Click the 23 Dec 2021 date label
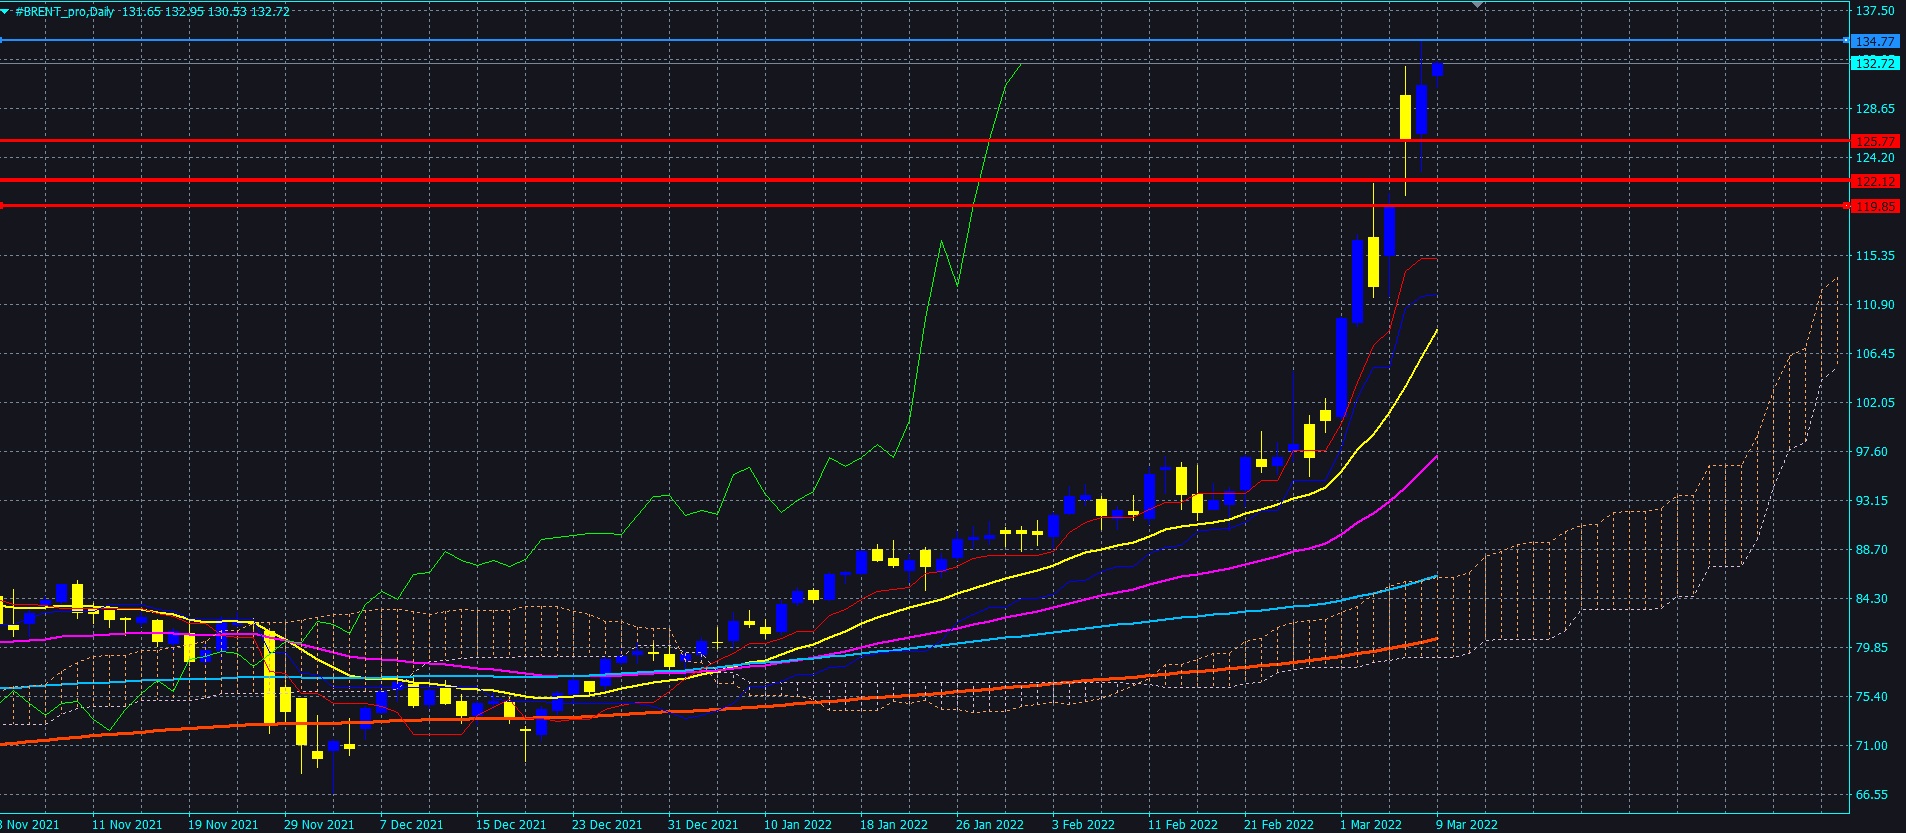The height and width of the screenshot is (833, 1906). point(607,825)
